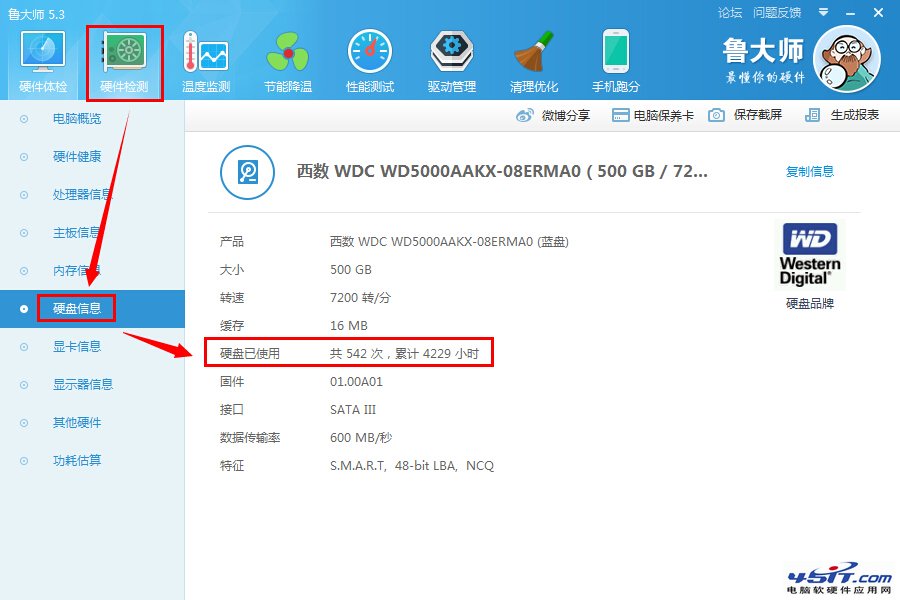The image size is (900, 600).
Task: Open 硬件体检 hardware checkup icon
Action: [x=43, y=51]
